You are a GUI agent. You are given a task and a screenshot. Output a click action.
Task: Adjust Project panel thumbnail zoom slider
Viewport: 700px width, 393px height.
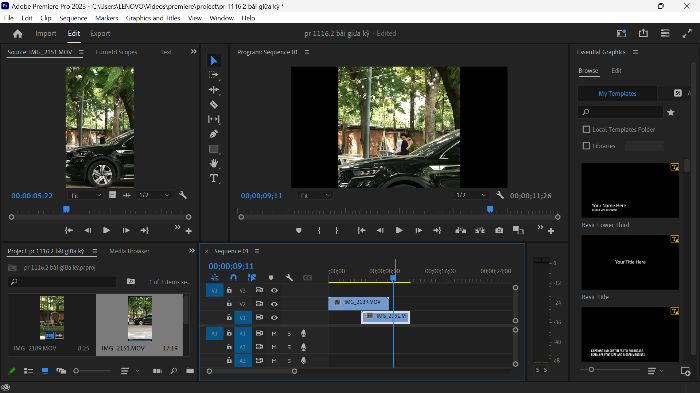pyautogui.click(x=92, y=371)
